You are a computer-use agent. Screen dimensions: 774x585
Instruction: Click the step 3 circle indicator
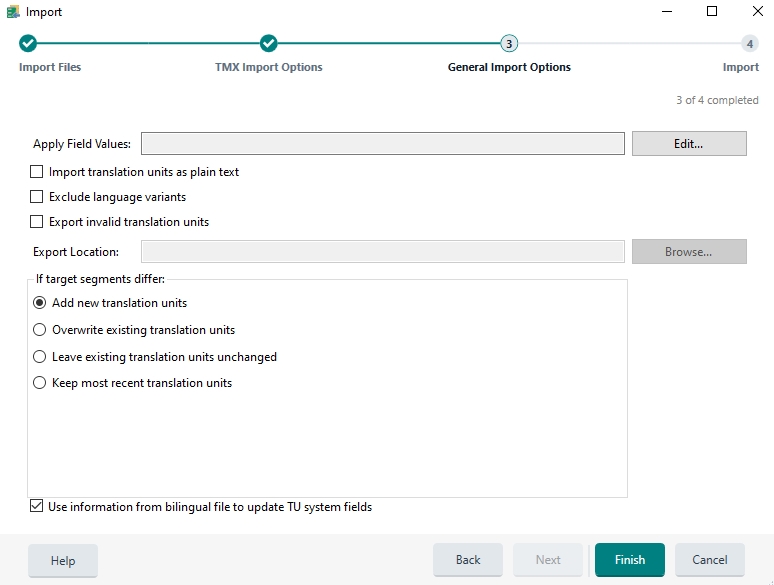click(x=509, y=43)
